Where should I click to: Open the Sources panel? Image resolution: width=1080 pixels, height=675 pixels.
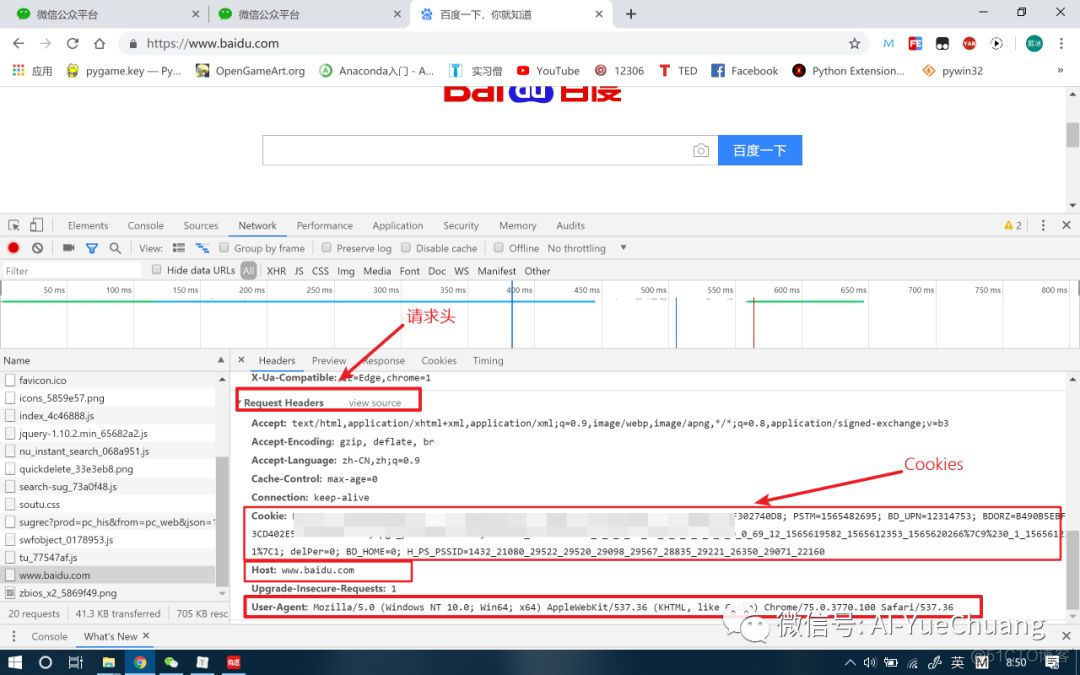coord(200,225)
